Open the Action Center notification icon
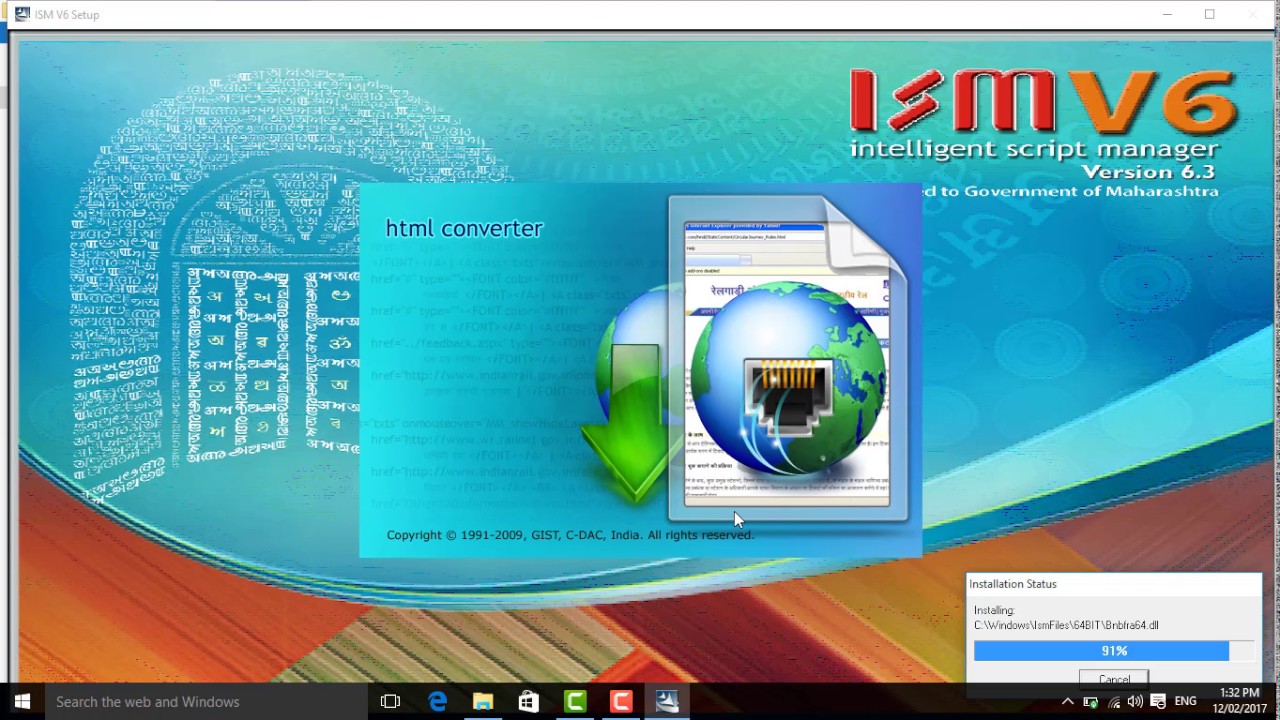This screenshot has width=1280, height=720. (x=1158, y=702)
